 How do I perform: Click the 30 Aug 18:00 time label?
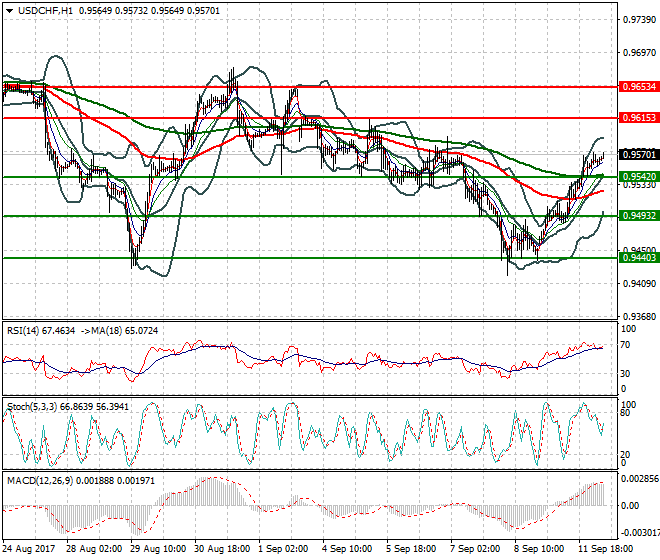point(222,549)
